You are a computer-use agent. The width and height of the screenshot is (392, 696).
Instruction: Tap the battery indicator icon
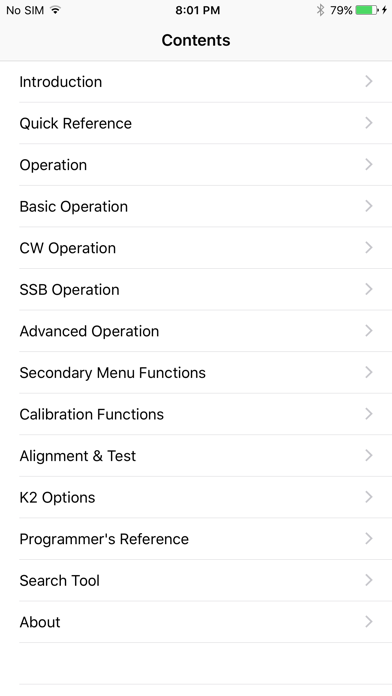pyautogui.click(x=368, y=10)
